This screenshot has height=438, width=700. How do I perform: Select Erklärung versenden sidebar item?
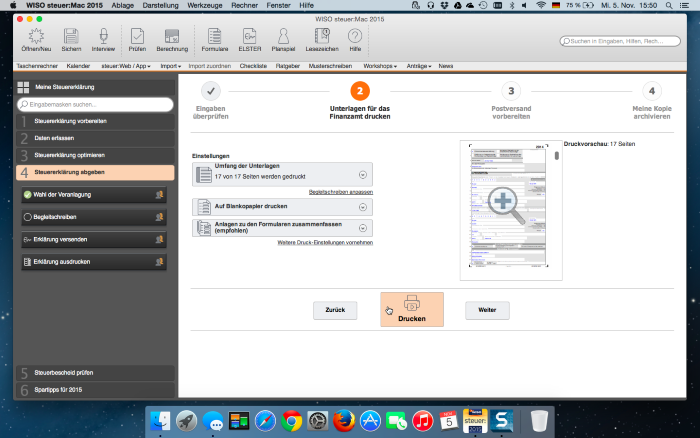tap(94, 239)
